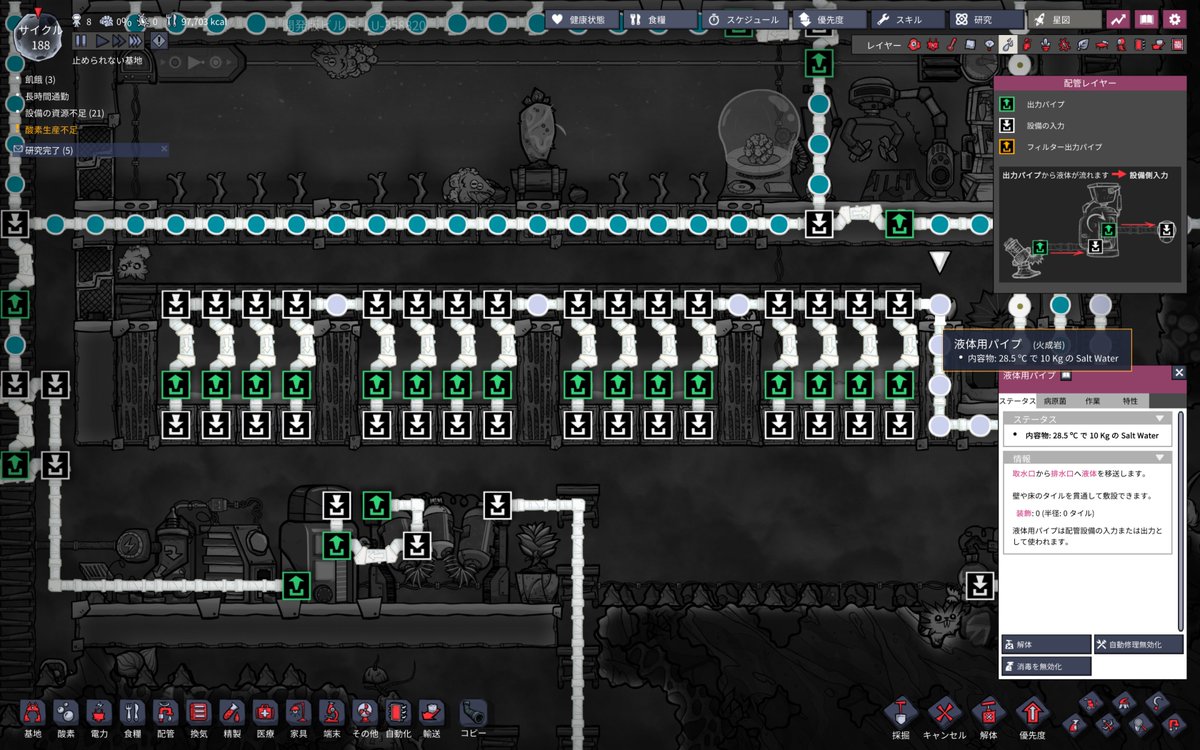
Task: Toggle the oxygen overlay in the layer bar
Action: [x=914, y=45]
